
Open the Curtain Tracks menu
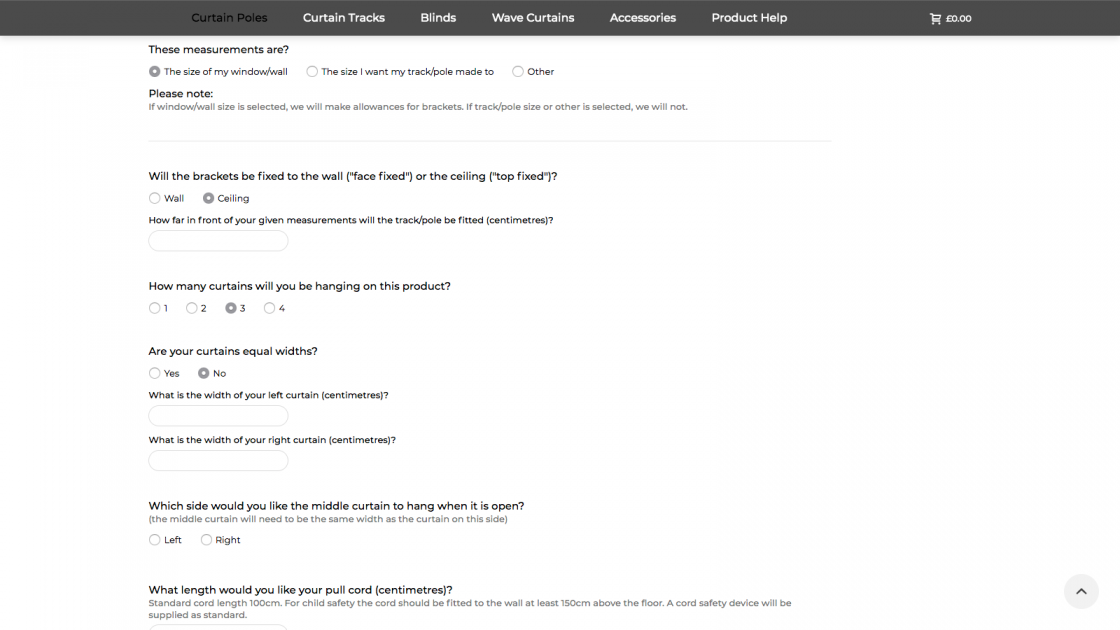[344, 18]
